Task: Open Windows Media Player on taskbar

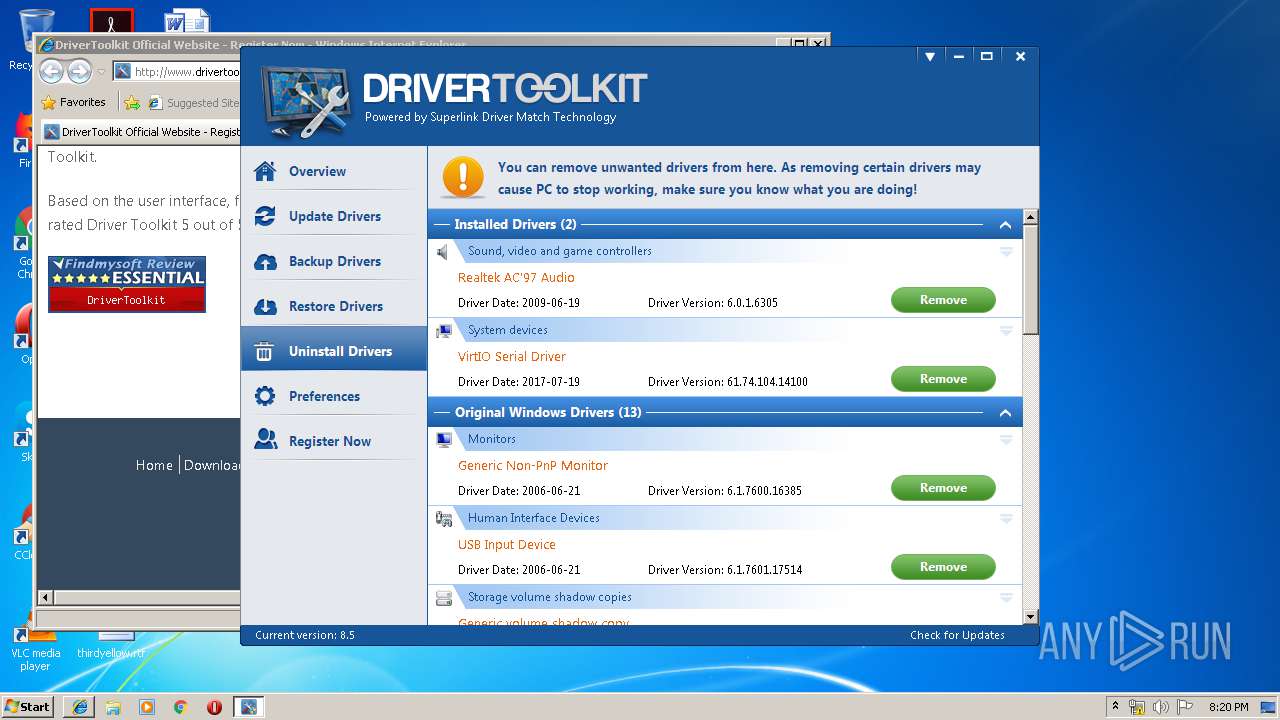Action: point(147,707)
